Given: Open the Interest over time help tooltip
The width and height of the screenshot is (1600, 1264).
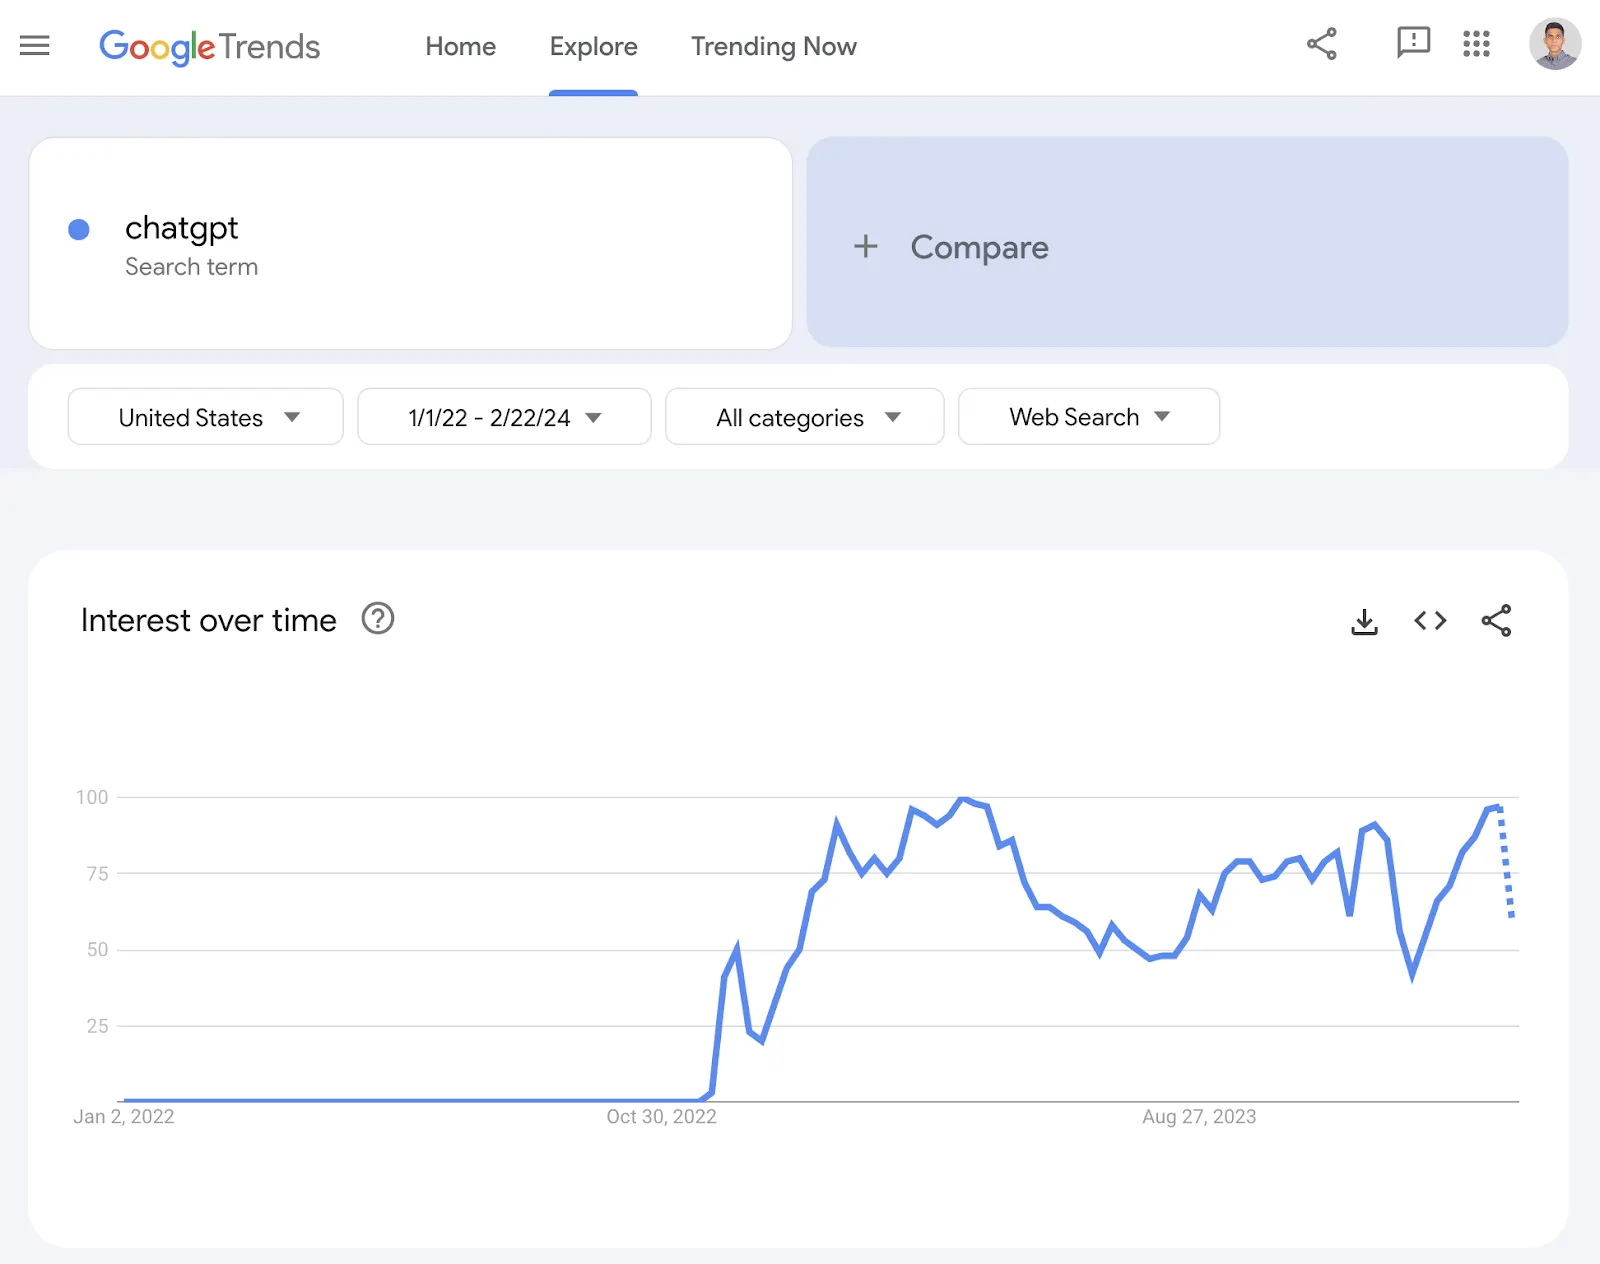Looking at the screenshot, I should pyautogui.click(x=377, y=620).
